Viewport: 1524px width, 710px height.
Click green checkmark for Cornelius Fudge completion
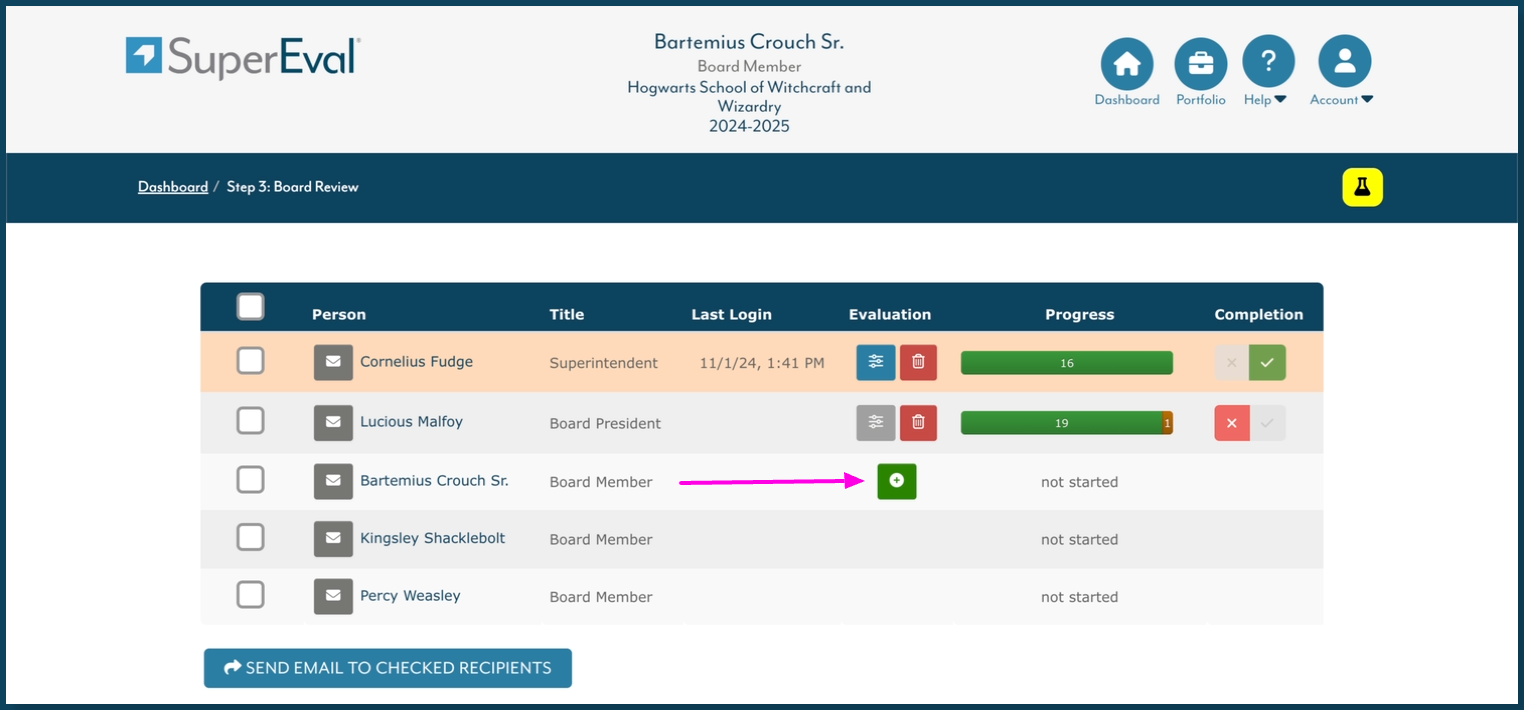coord(1267,362)
